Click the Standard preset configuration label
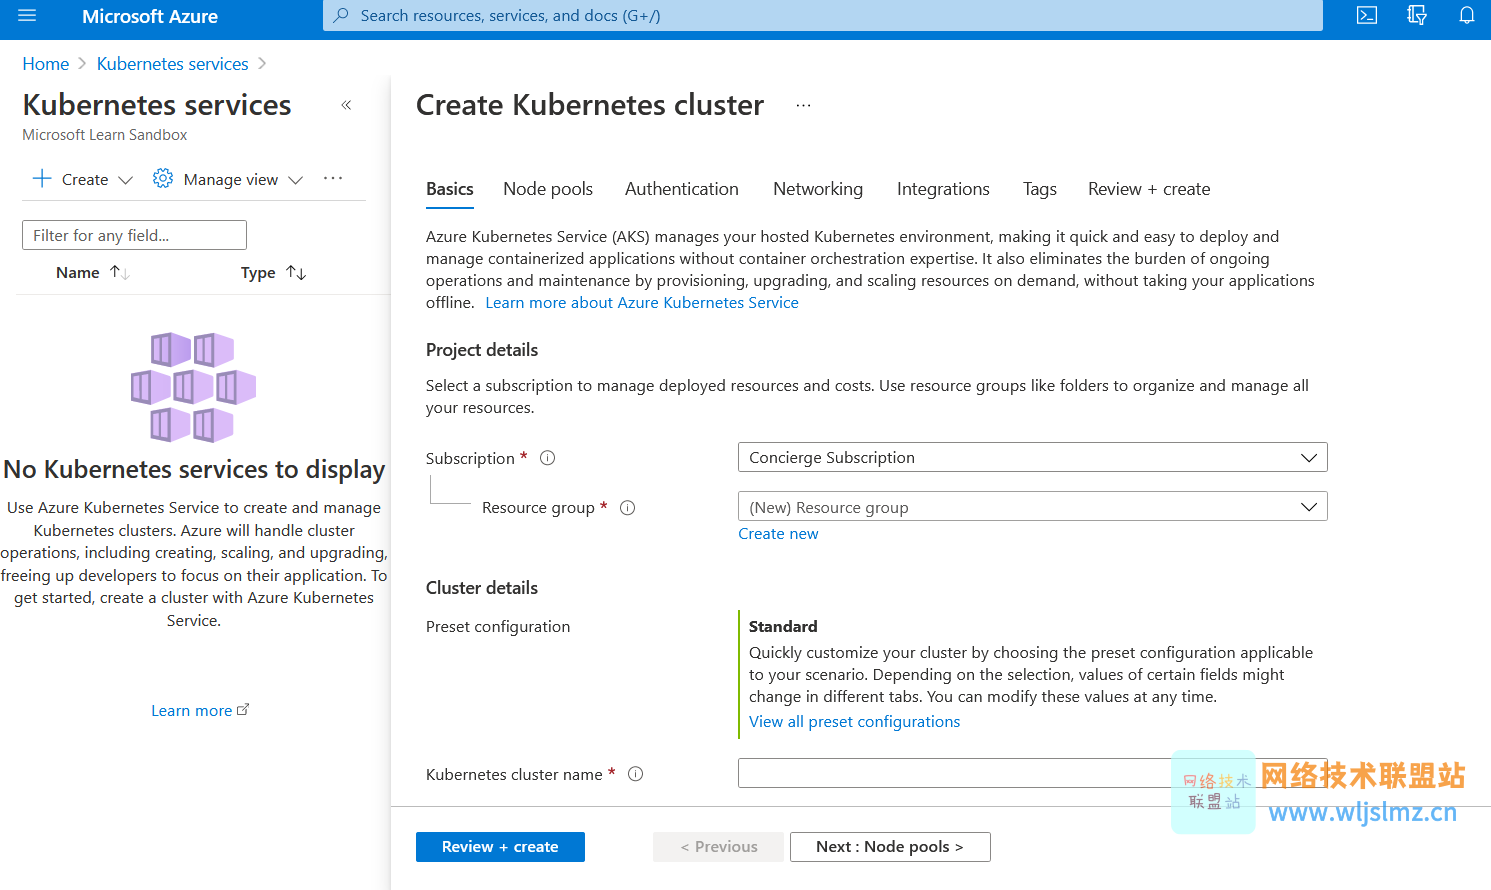Screen dimensions: 1491x890 783,626
